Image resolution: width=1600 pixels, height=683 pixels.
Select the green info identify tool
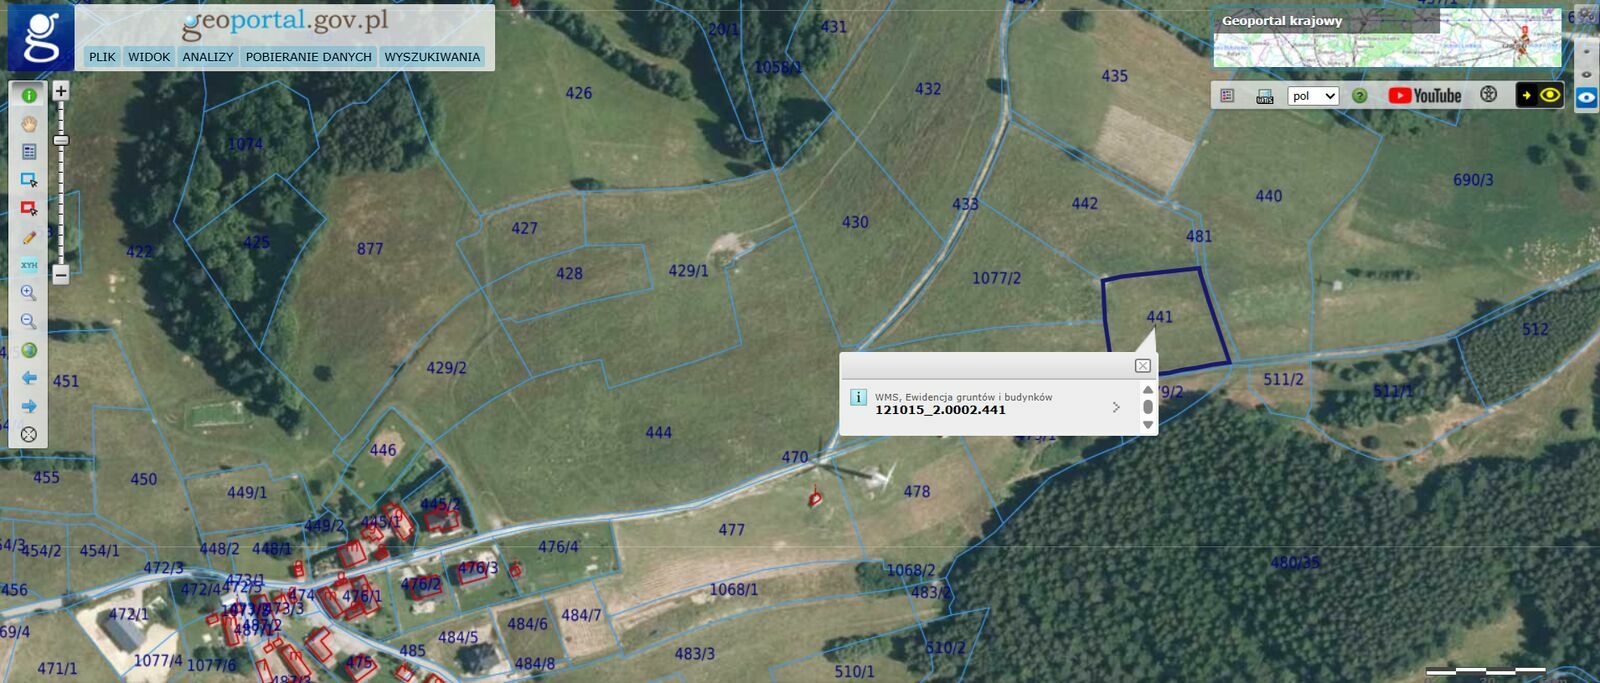click(x=29, y=95)
